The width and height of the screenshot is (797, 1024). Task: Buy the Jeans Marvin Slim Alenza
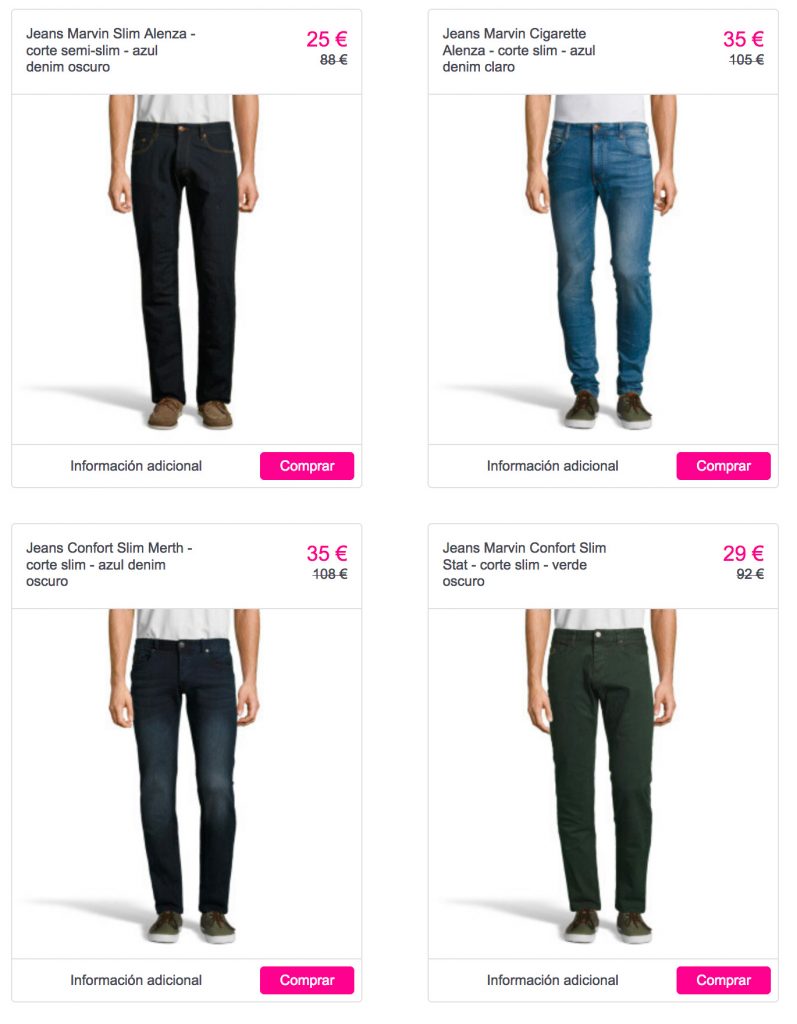(307, 466)
